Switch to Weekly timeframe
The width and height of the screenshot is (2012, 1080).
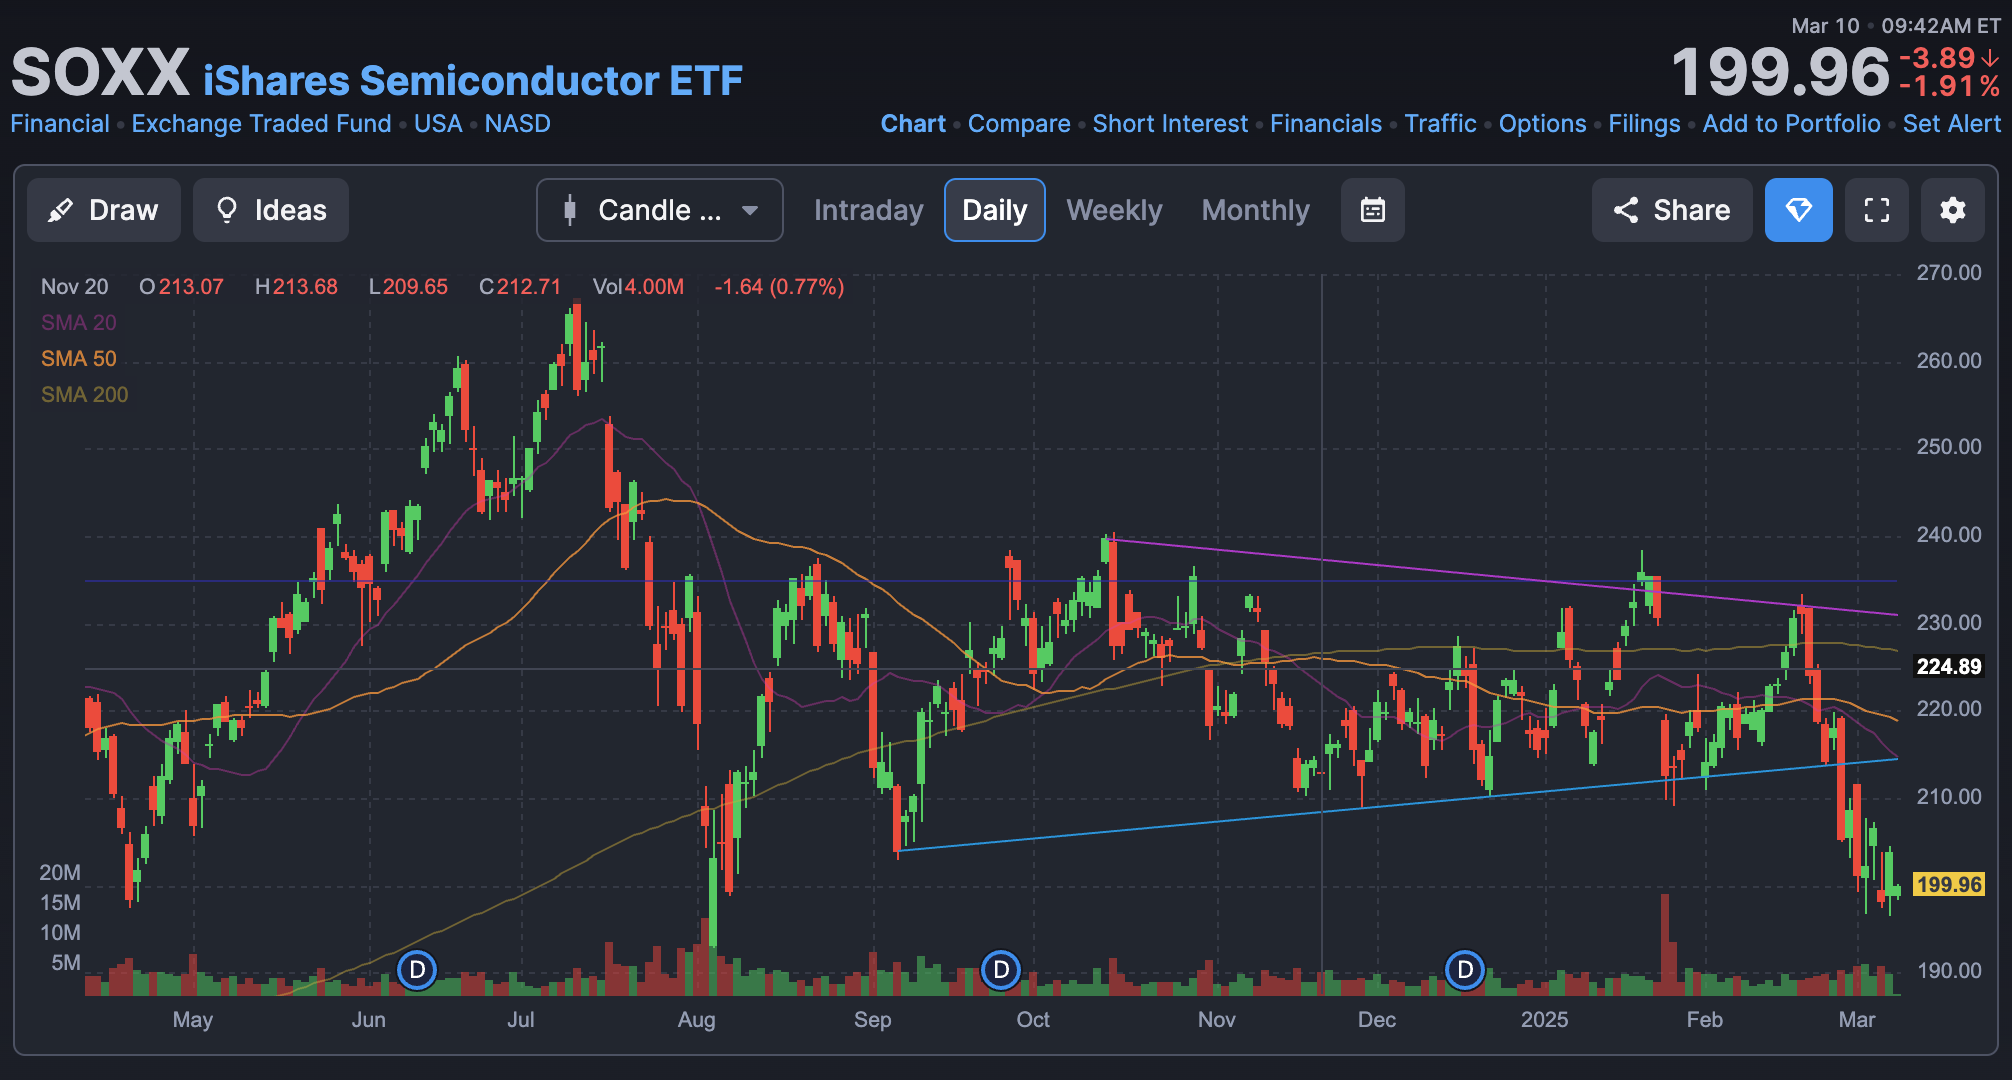point(1114,210)
